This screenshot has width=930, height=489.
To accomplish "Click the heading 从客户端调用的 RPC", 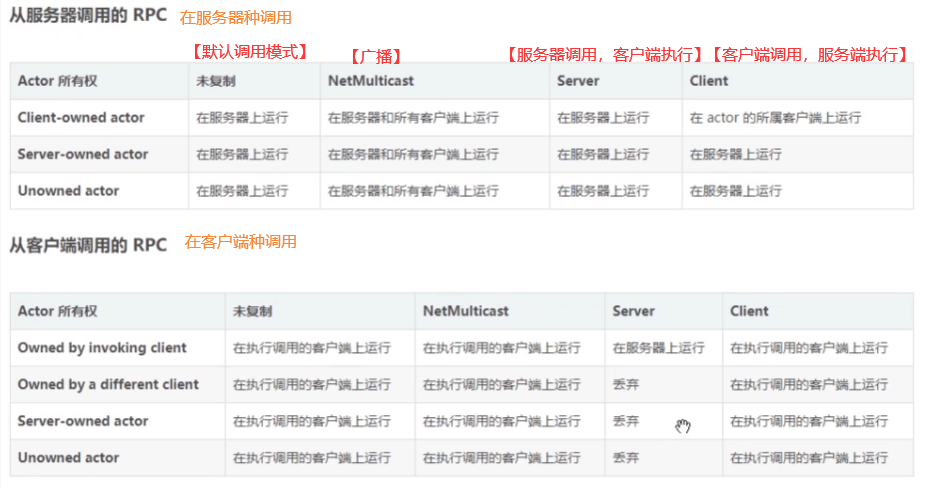I will [x=88, y=245].
